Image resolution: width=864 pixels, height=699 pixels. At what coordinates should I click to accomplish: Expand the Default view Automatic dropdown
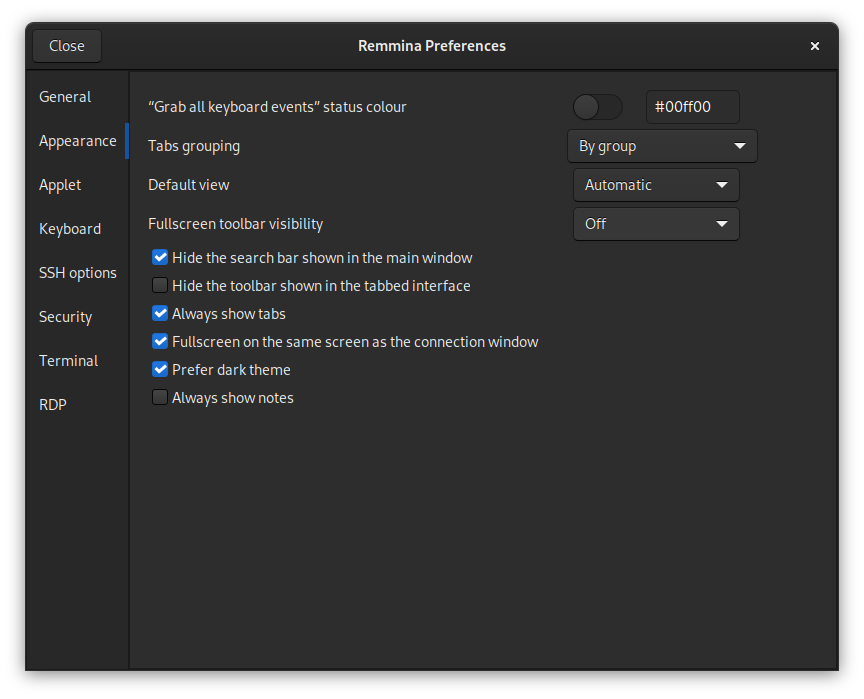click(x=656, y=185)
